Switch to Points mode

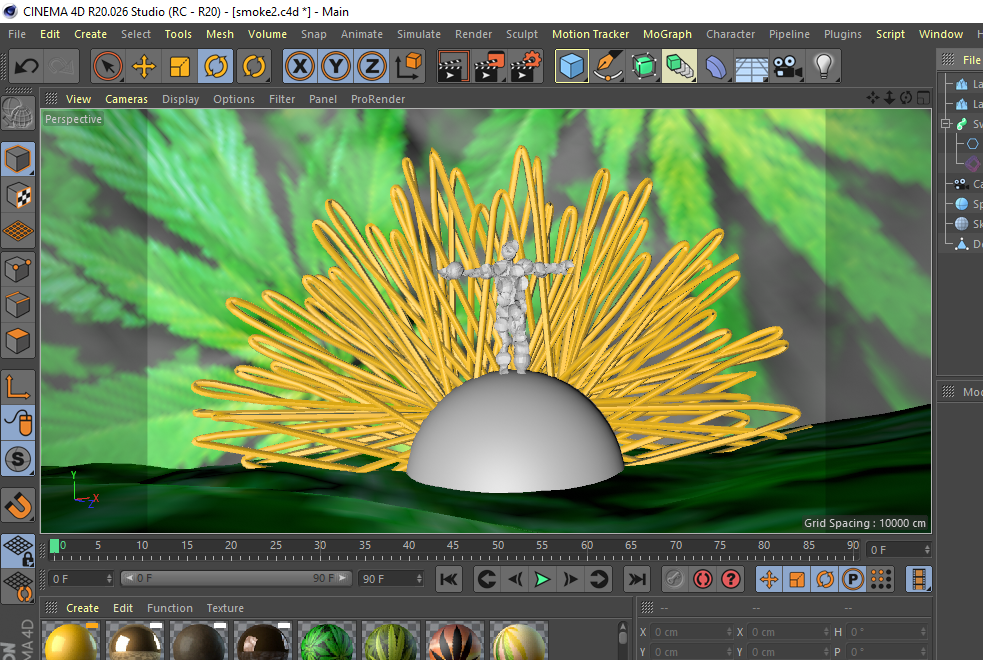(x=18, y=270)
